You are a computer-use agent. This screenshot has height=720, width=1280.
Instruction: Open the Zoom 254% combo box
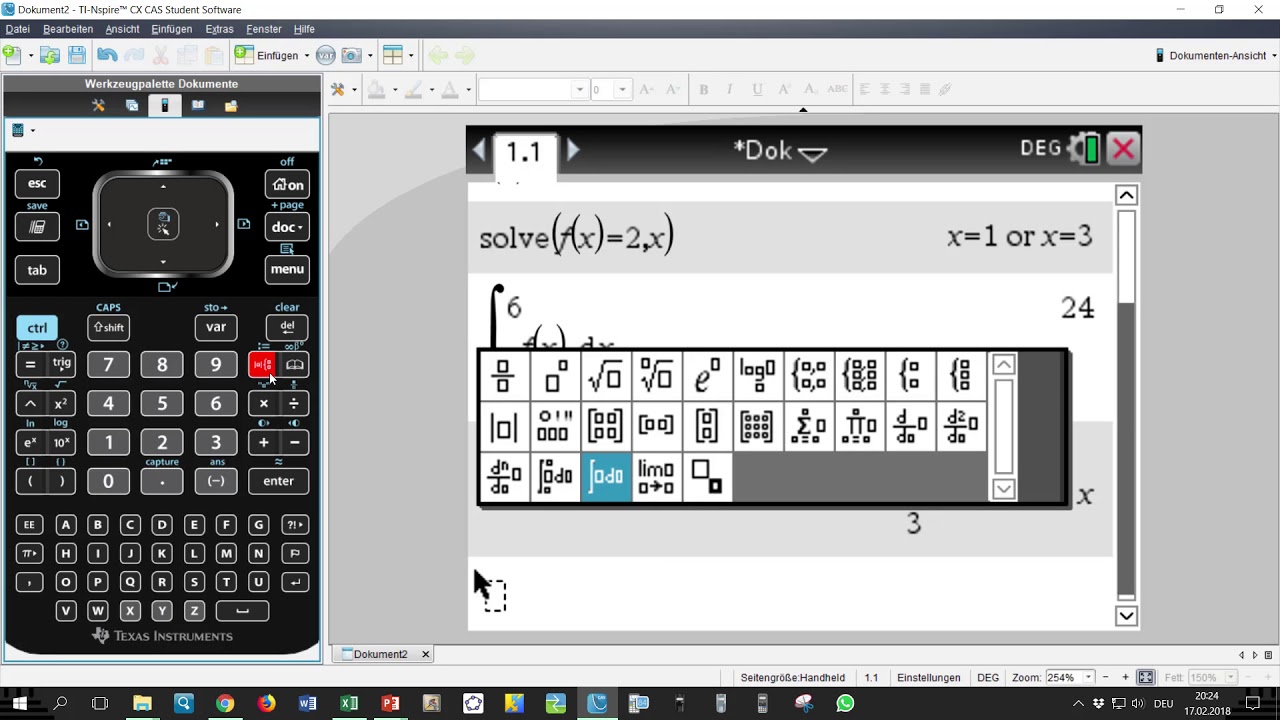pyautogui.click(x=1070, y=677)
